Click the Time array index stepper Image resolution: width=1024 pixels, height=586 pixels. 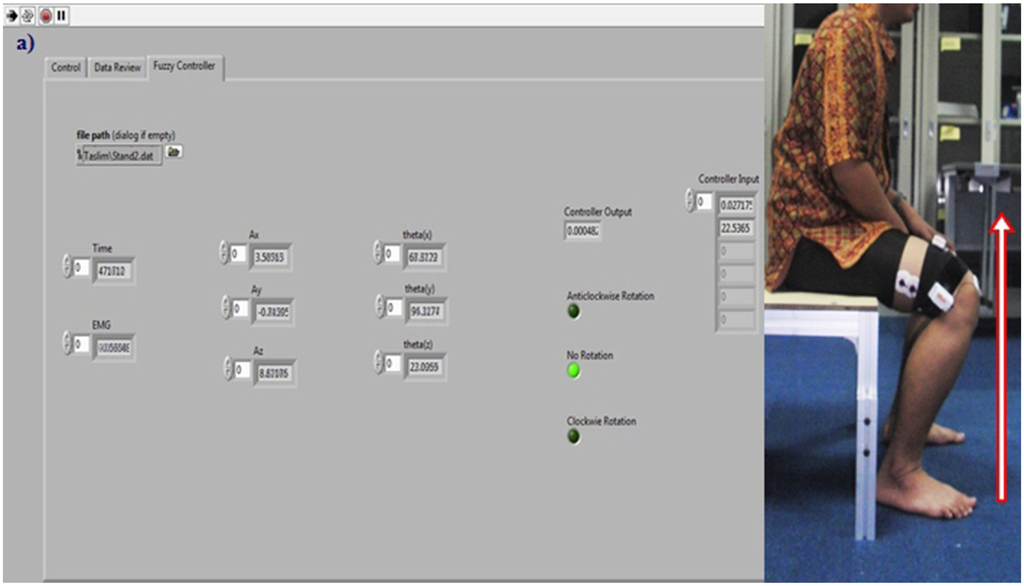(x=67, y=266)
